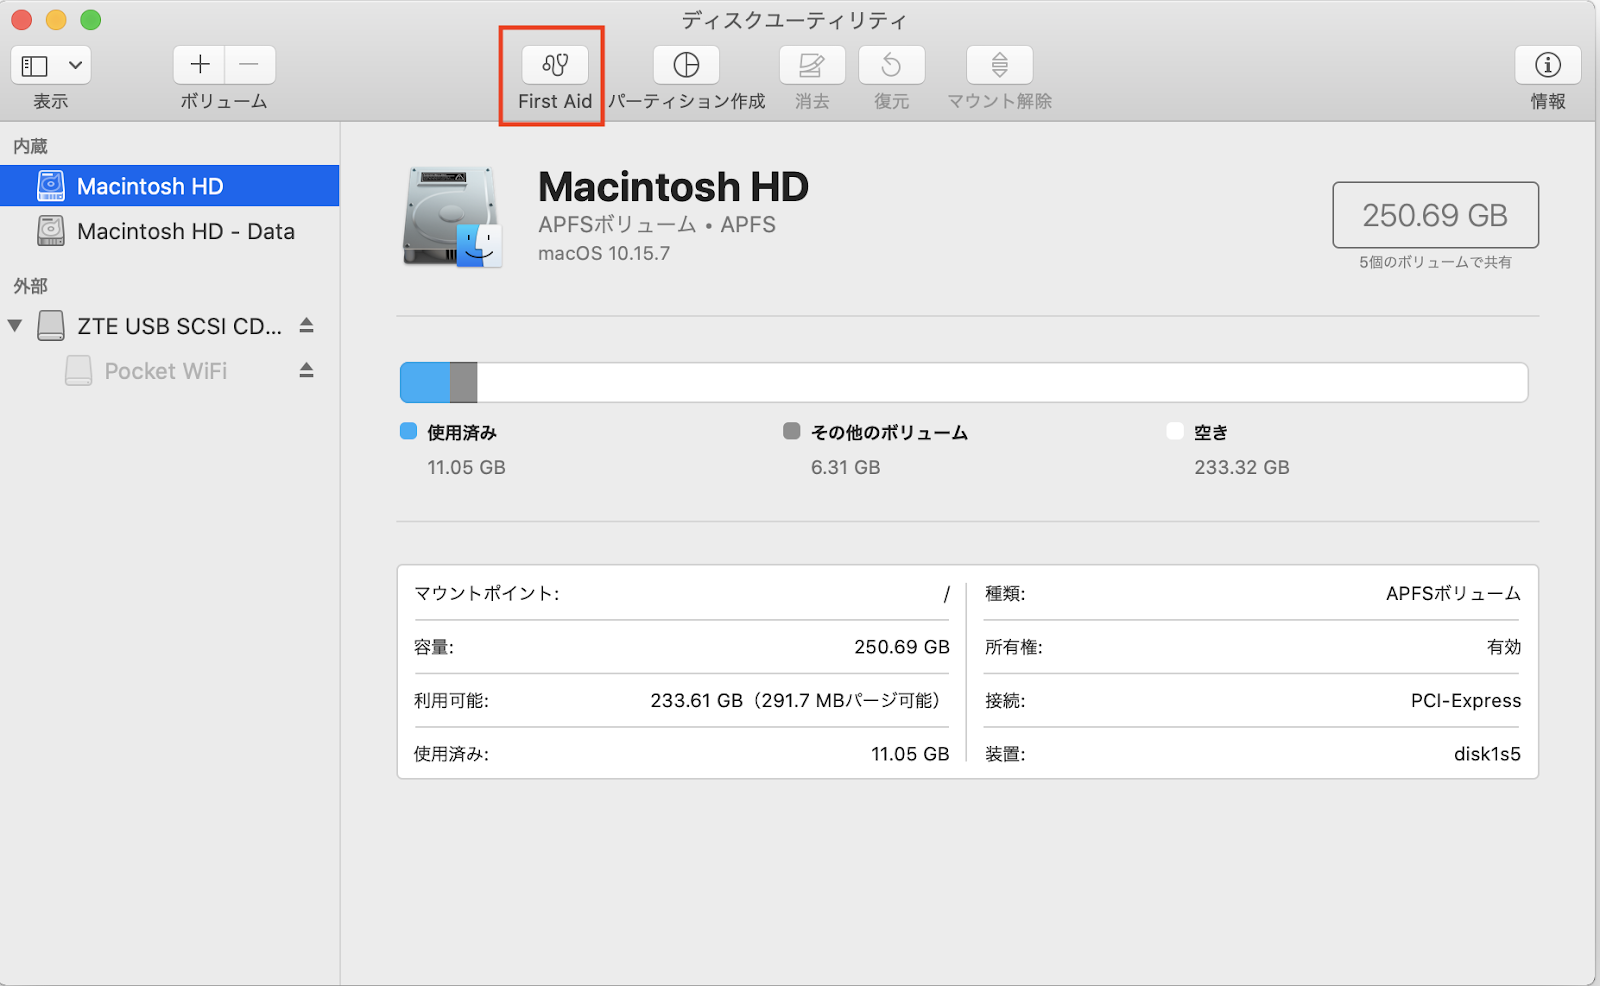Image resolution: width=1600 pixels, height=986 pixels.
Task: Click the ディスクユーティリティ window title
Action: 794,20
